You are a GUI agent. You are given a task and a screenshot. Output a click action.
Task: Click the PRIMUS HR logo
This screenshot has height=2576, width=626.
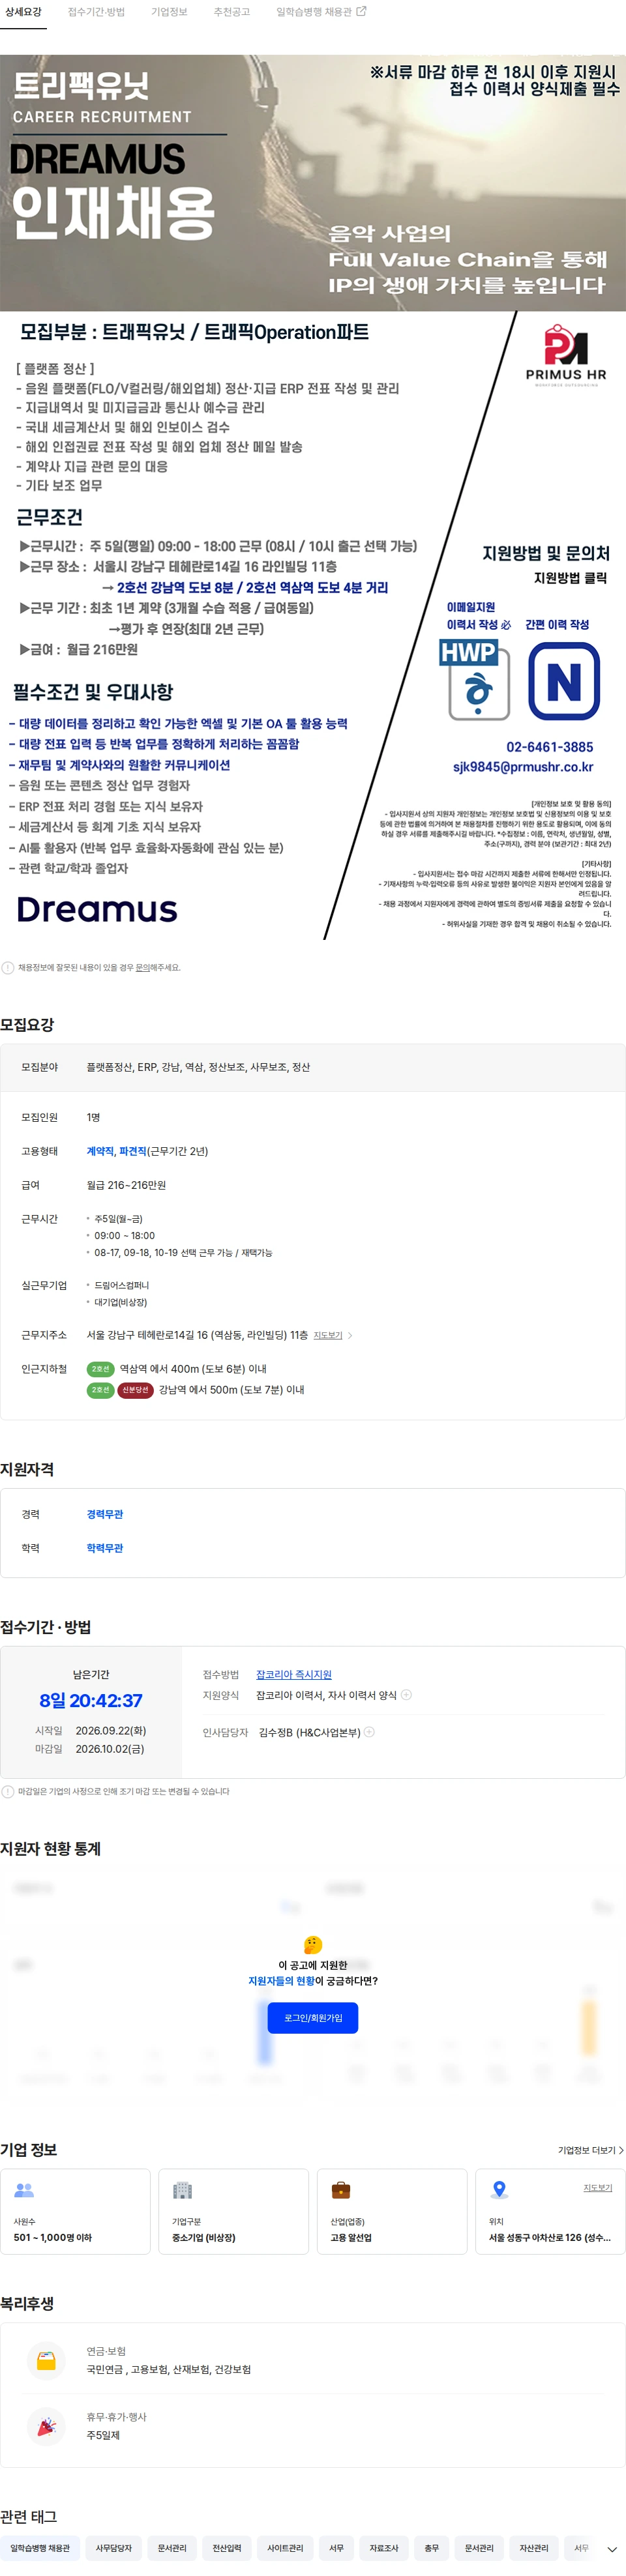pyautogui.click(x=566, y=355)
